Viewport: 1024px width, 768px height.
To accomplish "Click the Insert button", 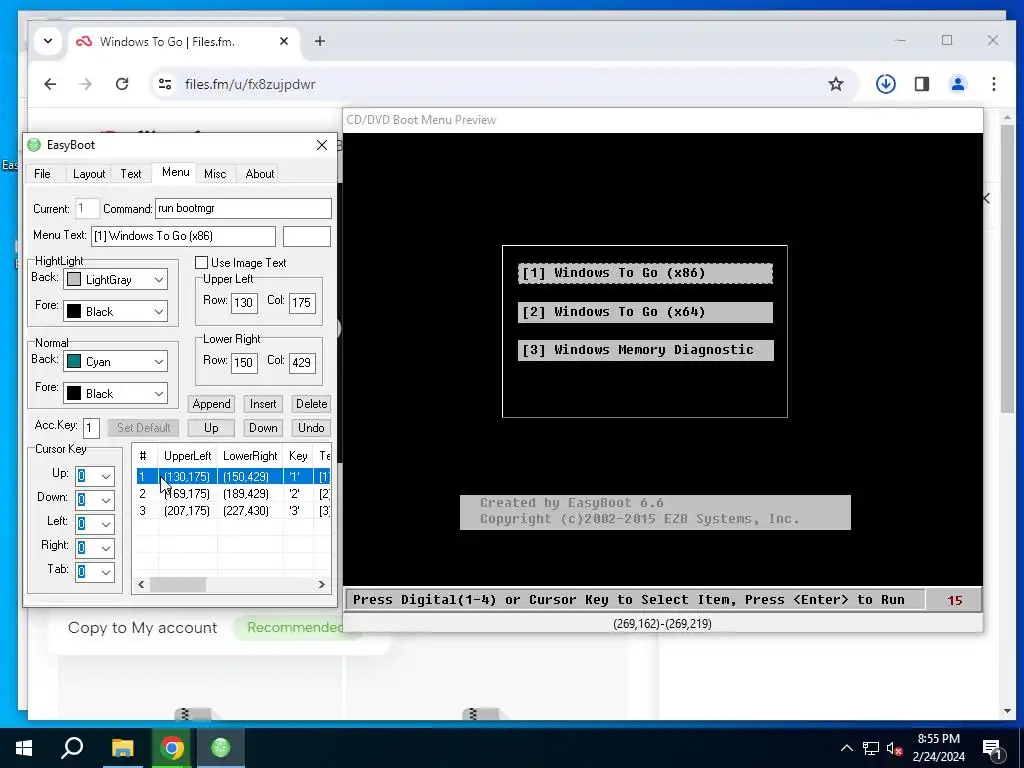I will point(263,404).
